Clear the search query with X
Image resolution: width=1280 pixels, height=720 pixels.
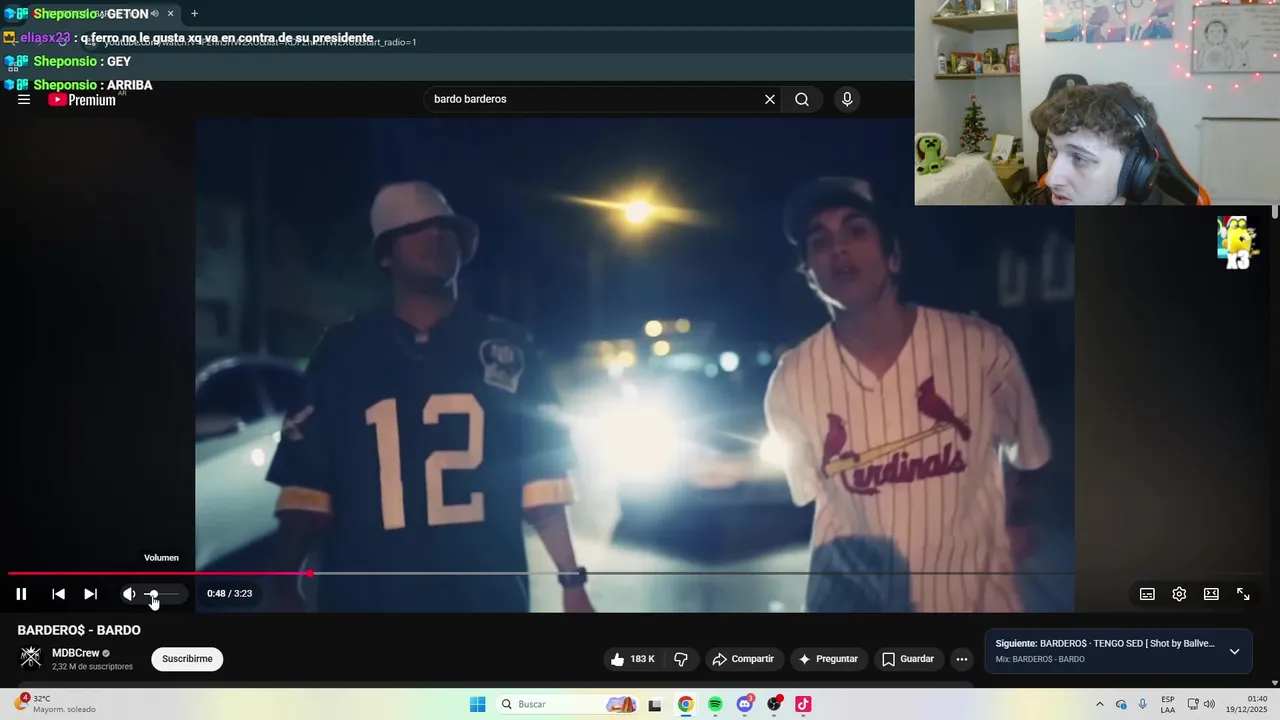(770, 99)
